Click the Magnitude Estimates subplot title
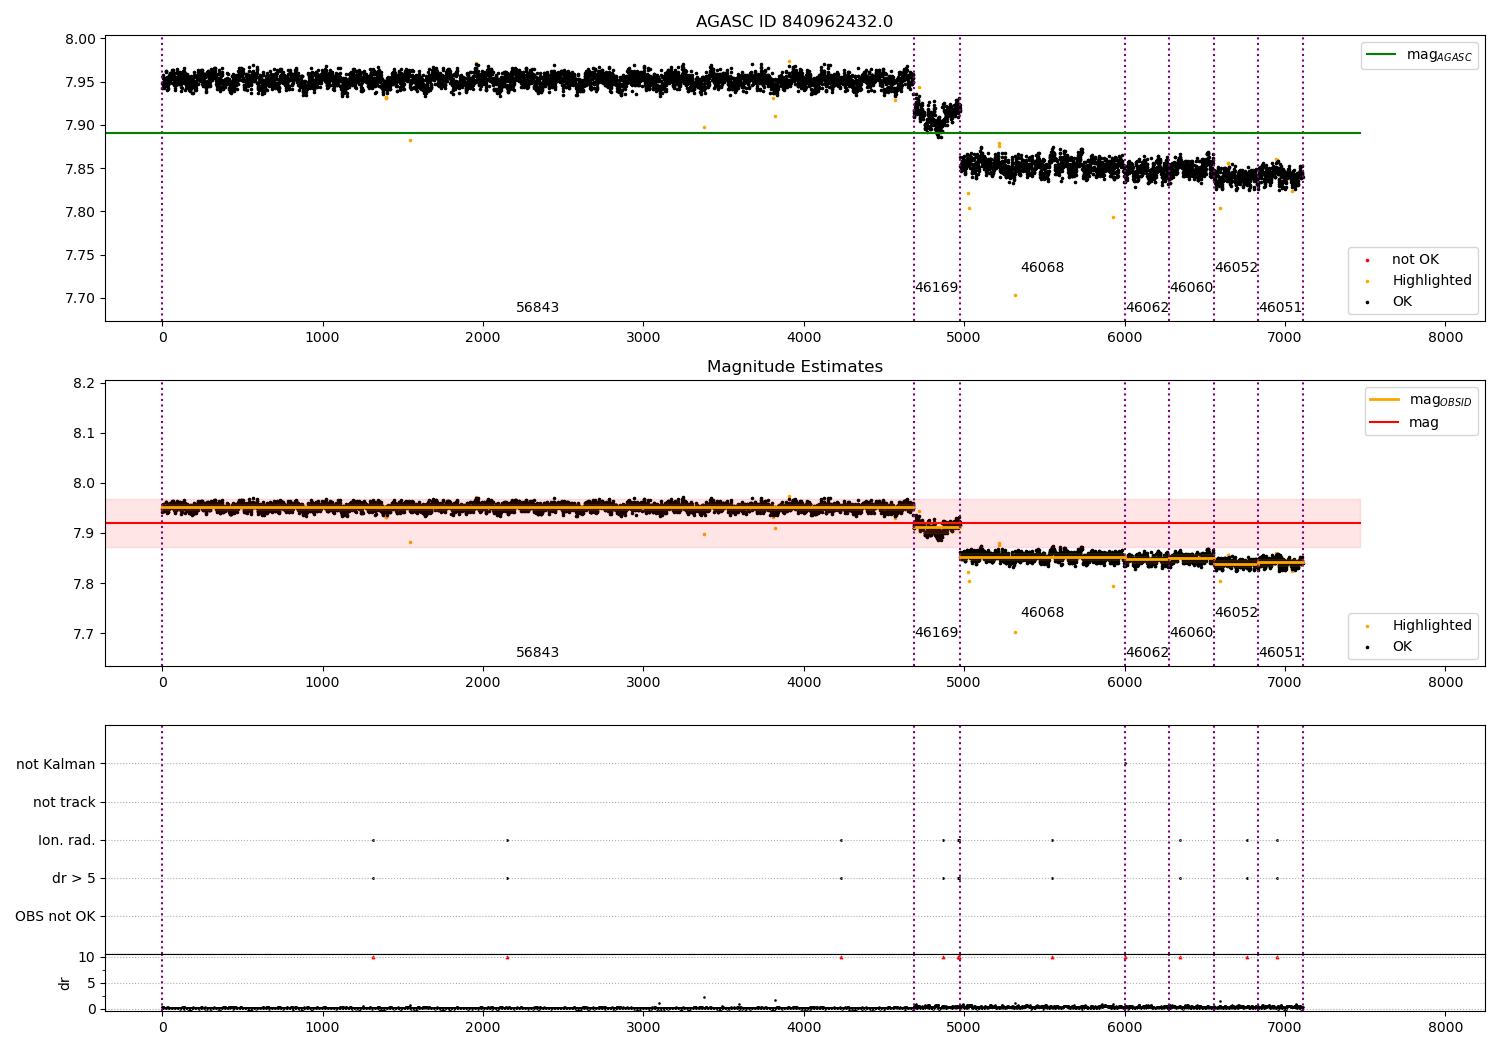Screen dimensions: 1500x1050 point(794,367)
